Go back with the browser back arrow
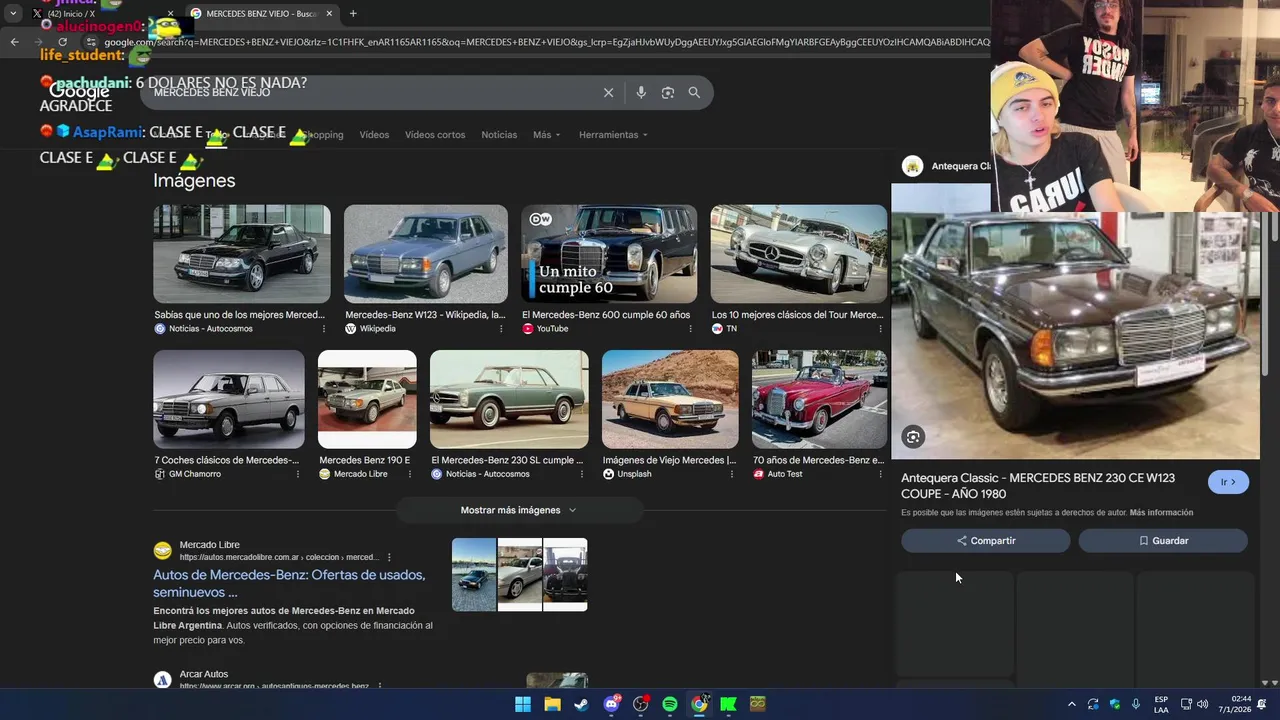 (14, 42)
